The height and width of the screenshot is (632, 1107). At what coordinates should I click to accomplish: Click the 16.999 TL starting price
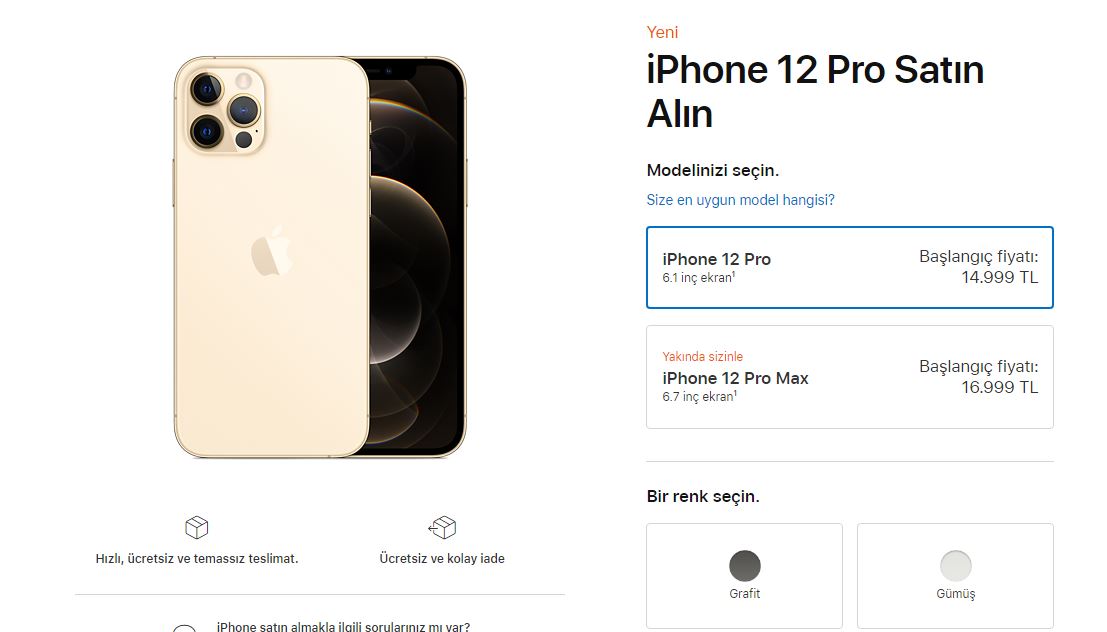click(999, 388)
